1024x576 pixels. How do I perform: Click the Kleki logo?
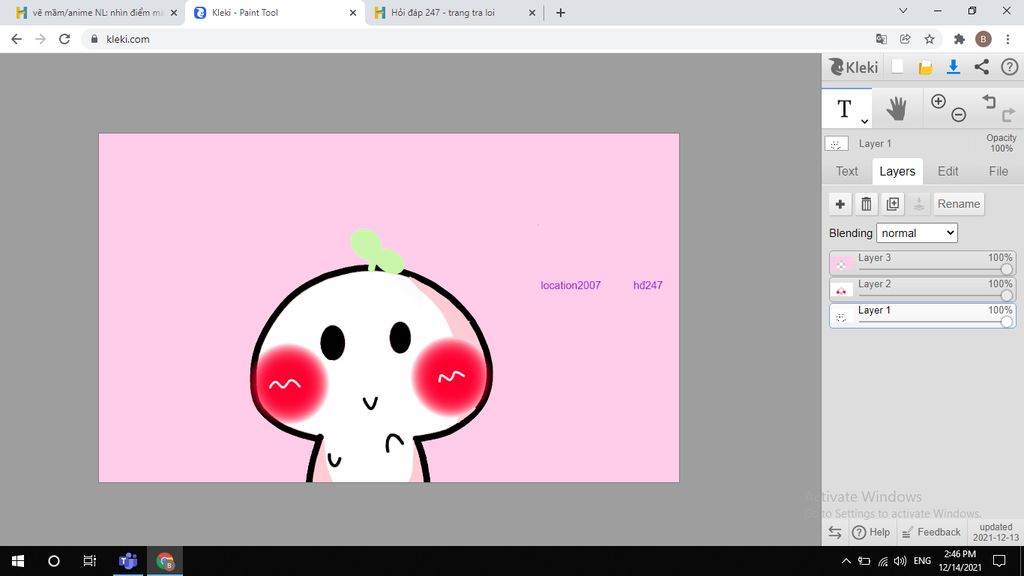coord(854,67)
